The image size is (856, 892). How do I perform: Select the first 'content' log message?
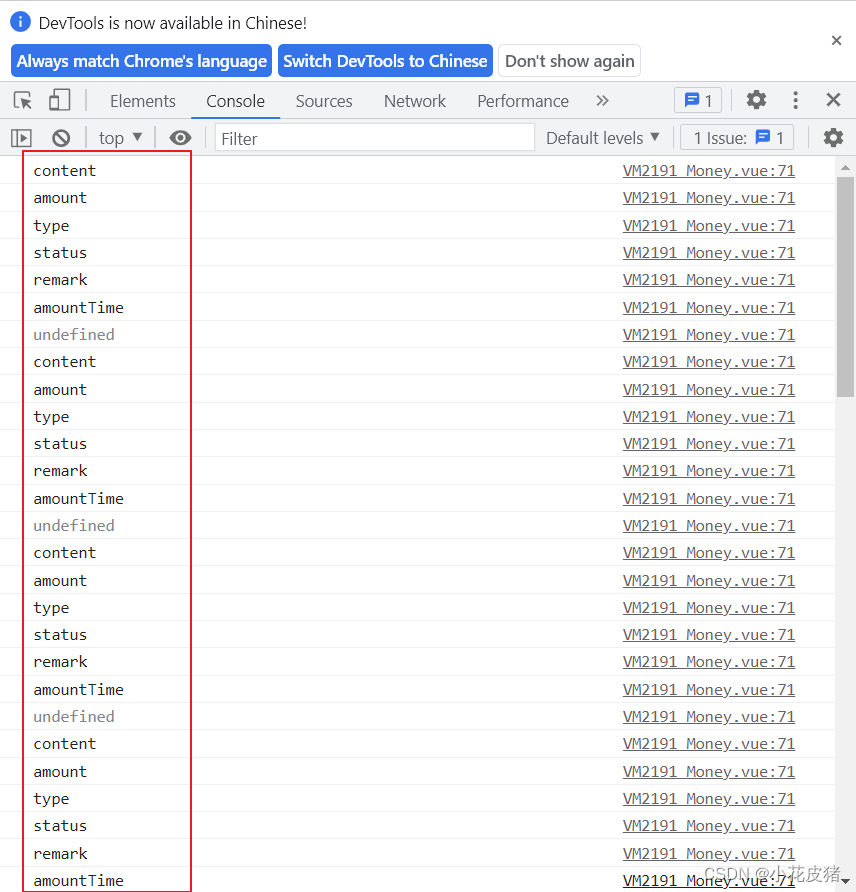tap(65, 171)
